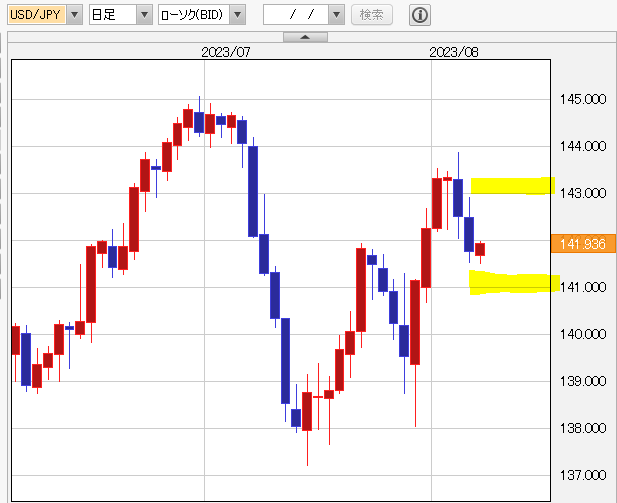
Task: Click the 145.000 price axis label
Action: pos(583,99)
